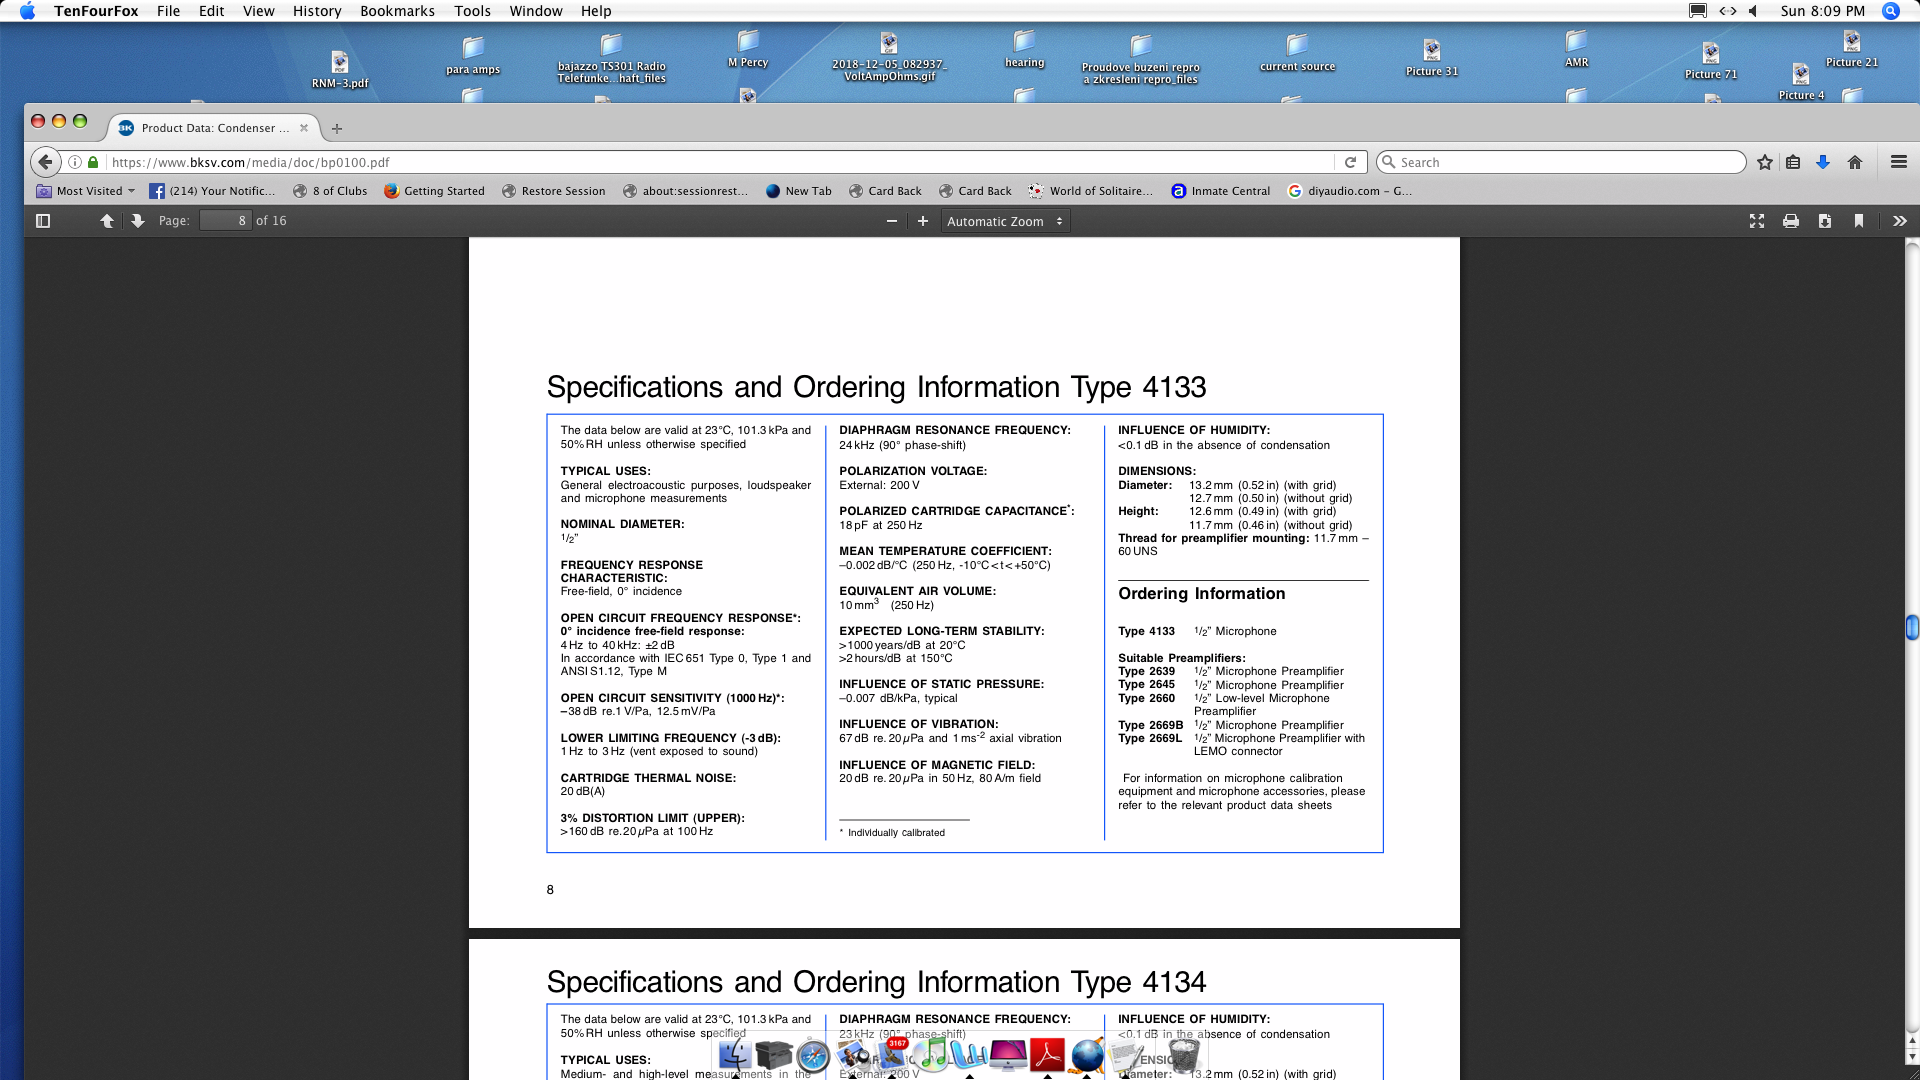Image resolution: width=1920 pixels, height=1080 pixels.
Task: Click the PDF page number field
Action: (225, 221)
